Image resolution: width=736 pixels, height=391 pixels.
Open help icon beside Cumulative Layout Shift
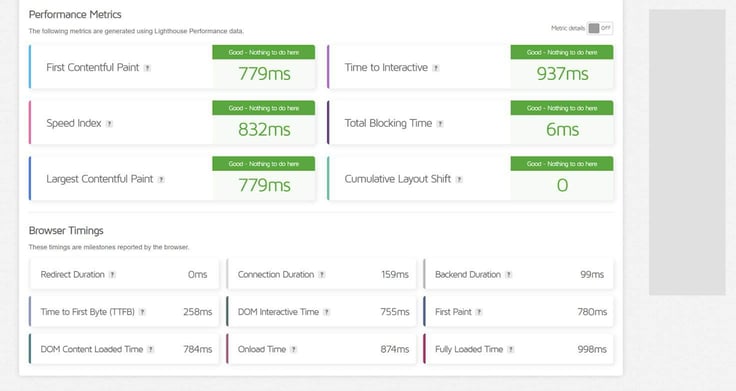(x=460, y=179)
